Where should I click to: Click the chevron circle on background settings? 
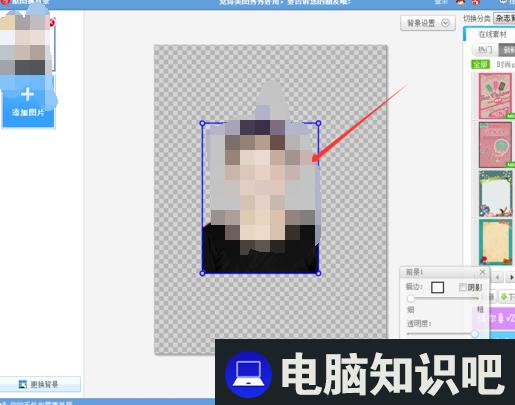pyautogui.click(x=445, y=23)
